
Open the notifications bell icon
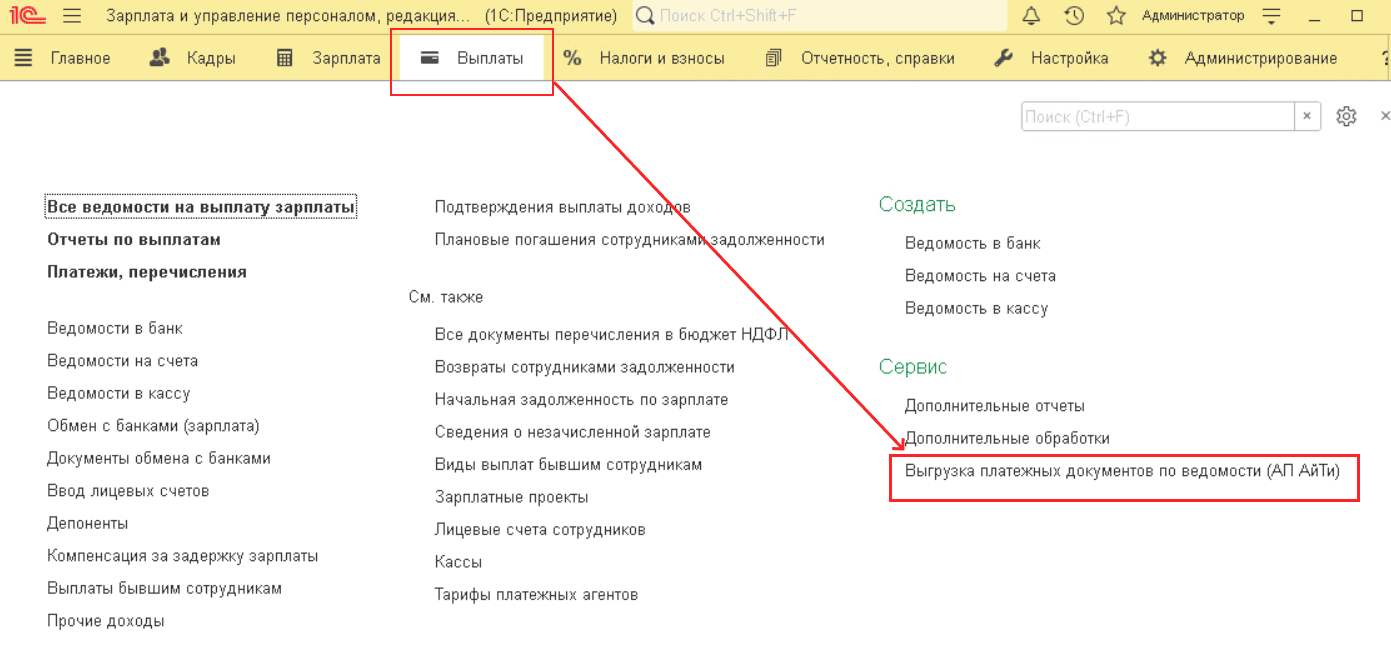[1031, 16]
